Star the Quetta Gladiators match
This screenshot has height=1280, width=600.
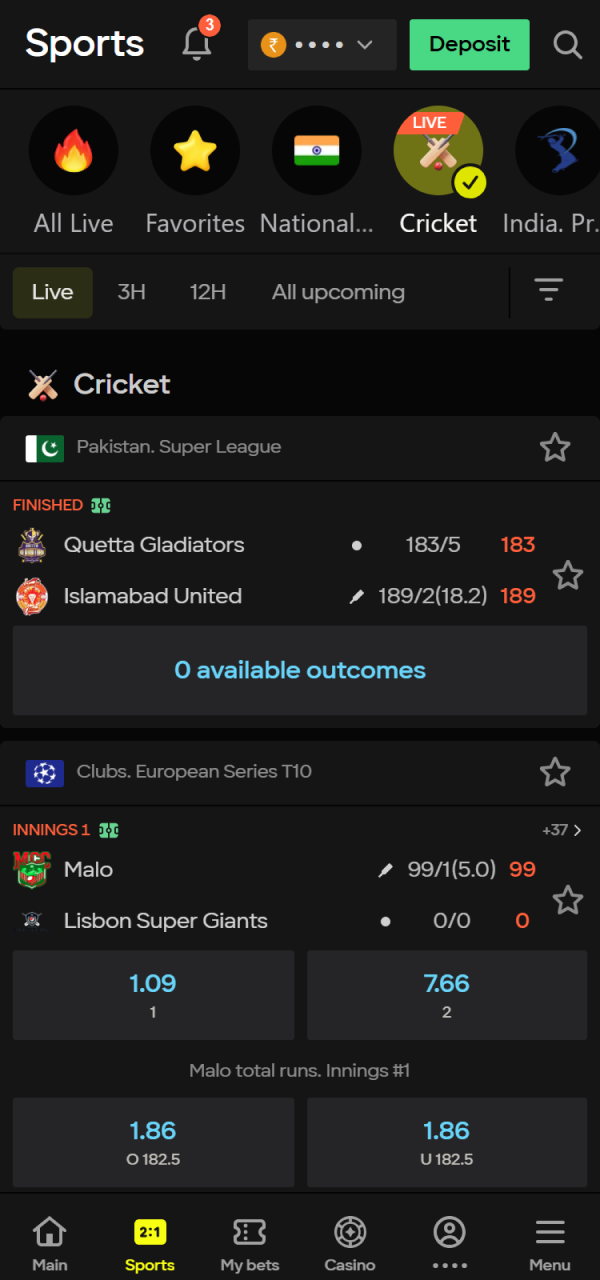567,575
